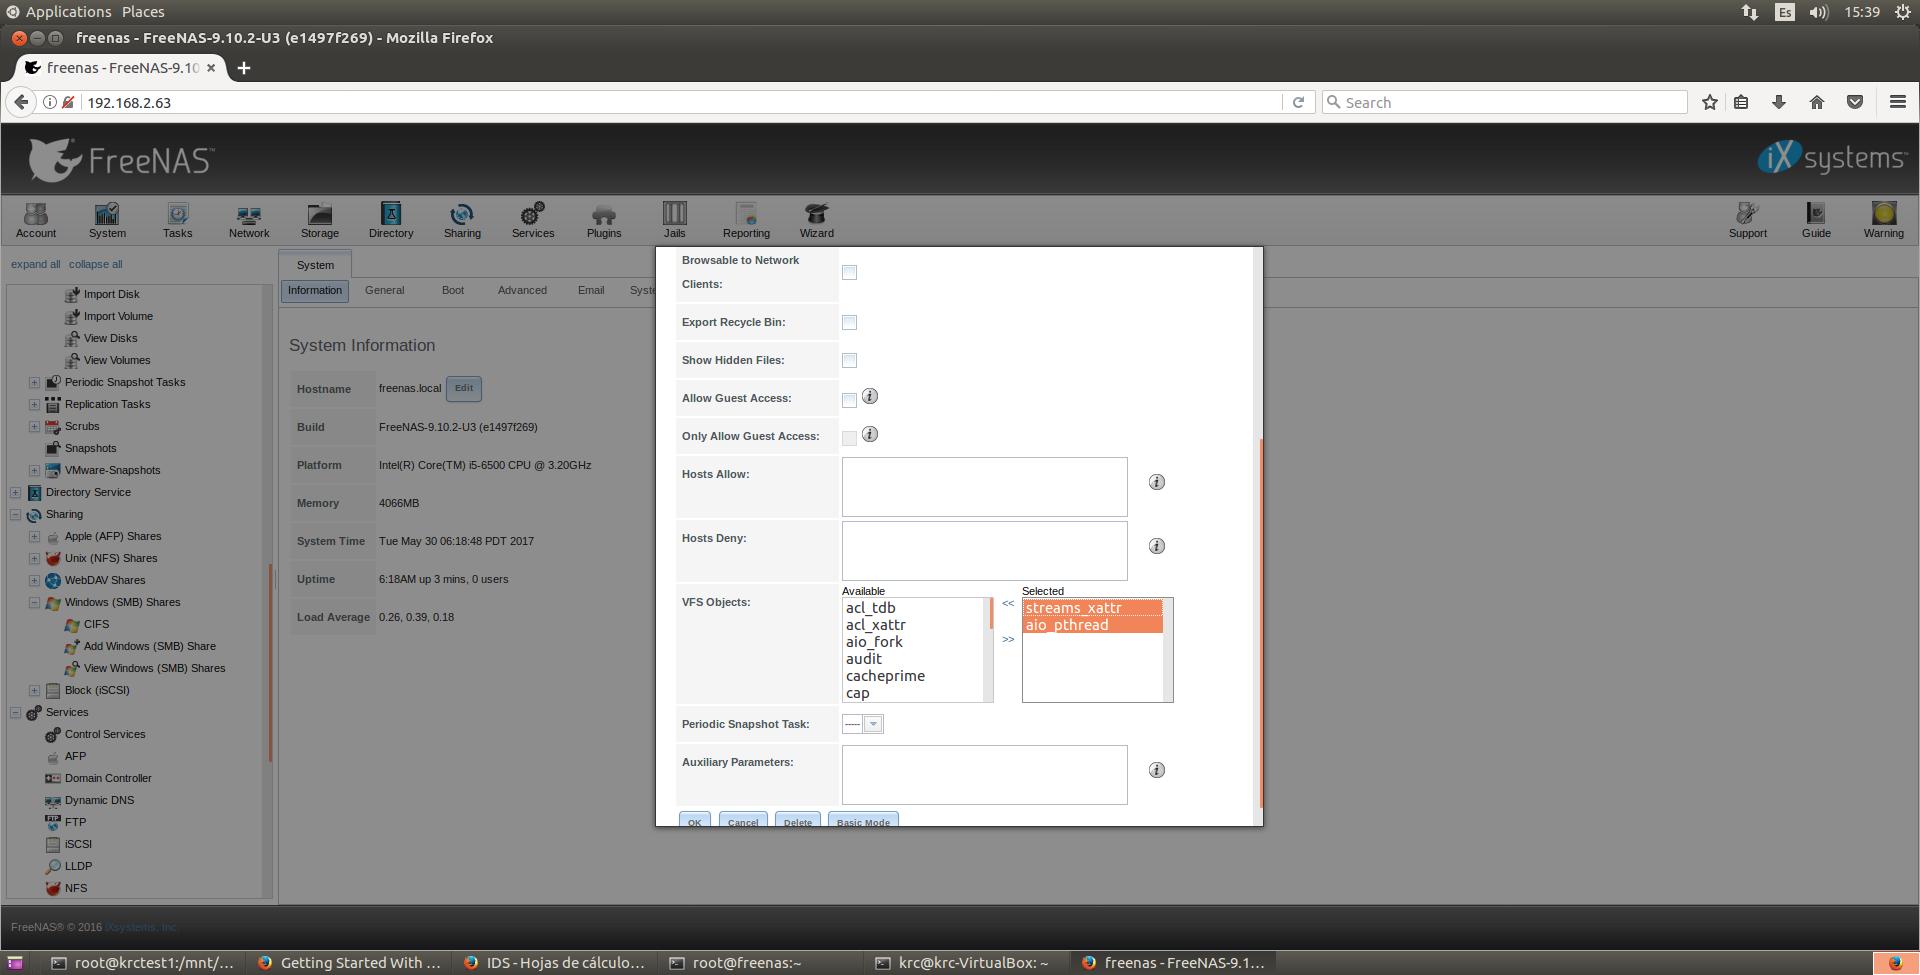Open the Directory toolbar icon

[x=391, y=220]
